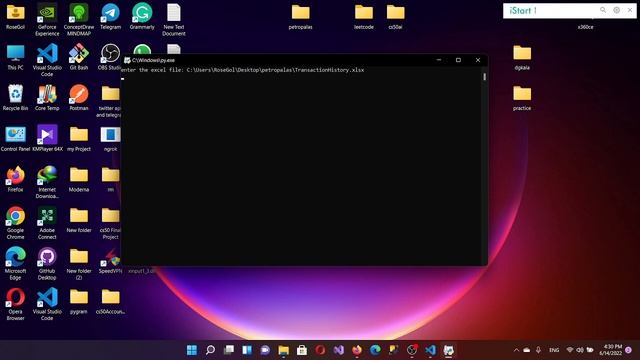Select Visual Studio Code shortcut beside This PC
This screenshot has height=360, width=640.
[47, 60]
